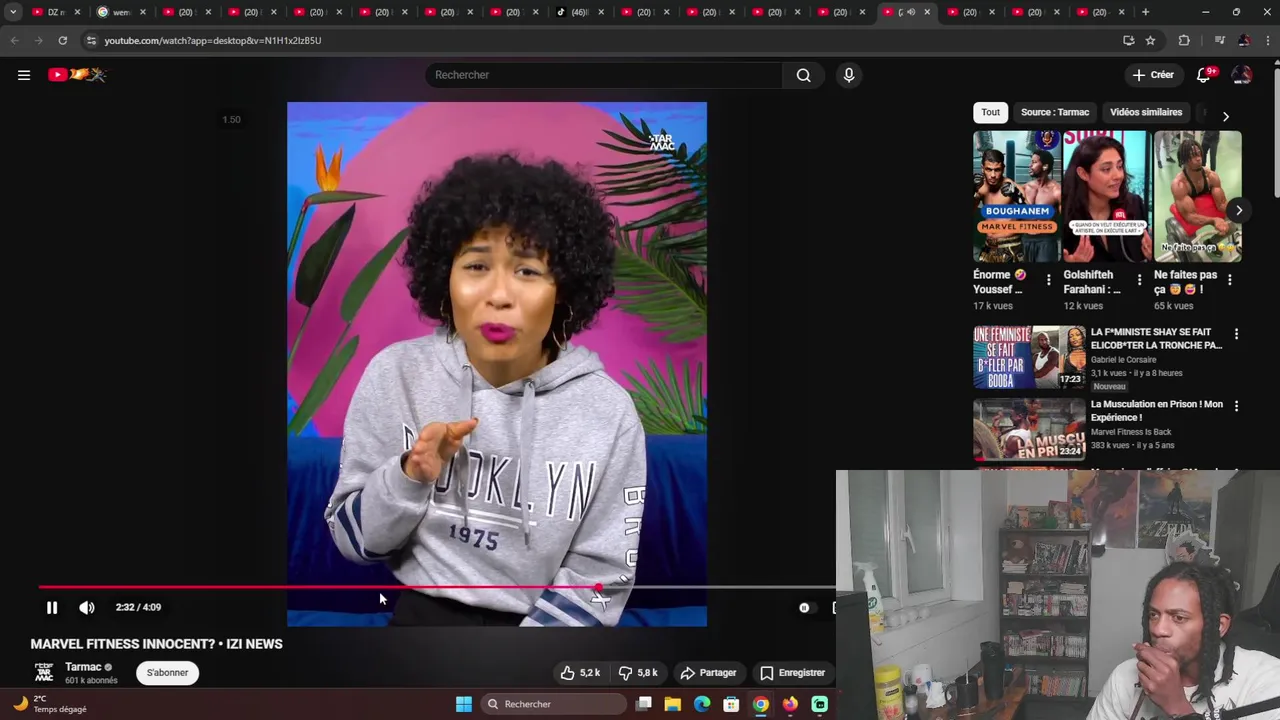The image size is (1280, 720).
Task: Select the Source : Tarmac chip
Action: pyautogui.click(x=1055, y=112)
